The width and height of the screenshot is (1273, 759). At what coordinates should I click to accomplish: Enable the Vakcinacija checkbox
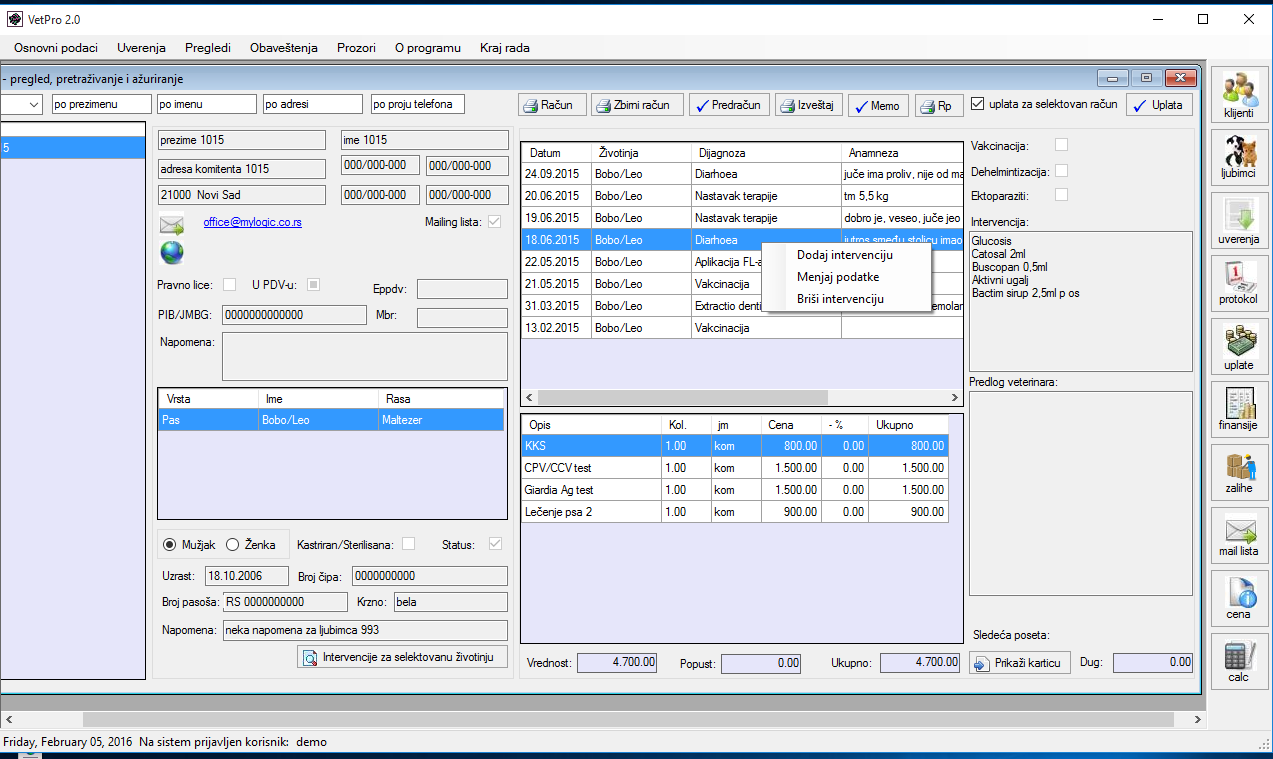point(1061,146)
